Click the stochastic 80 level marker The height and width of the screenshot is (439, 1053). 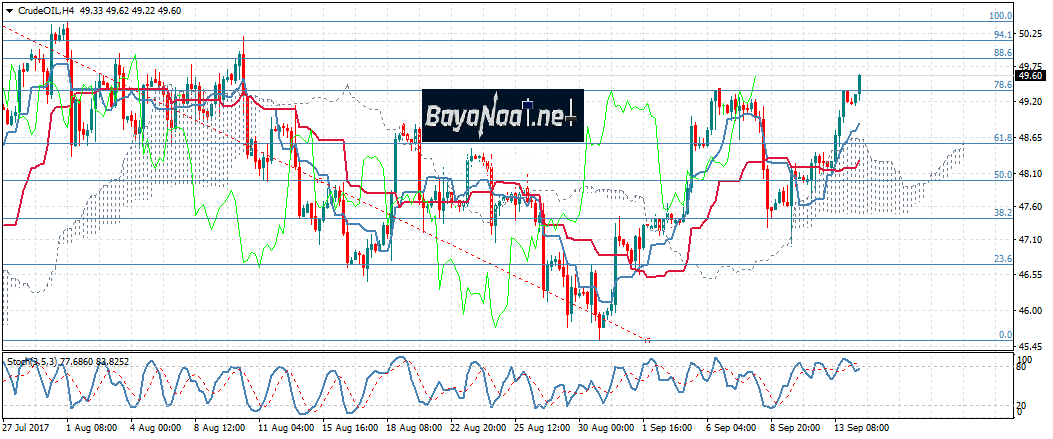pos(1022,368)
